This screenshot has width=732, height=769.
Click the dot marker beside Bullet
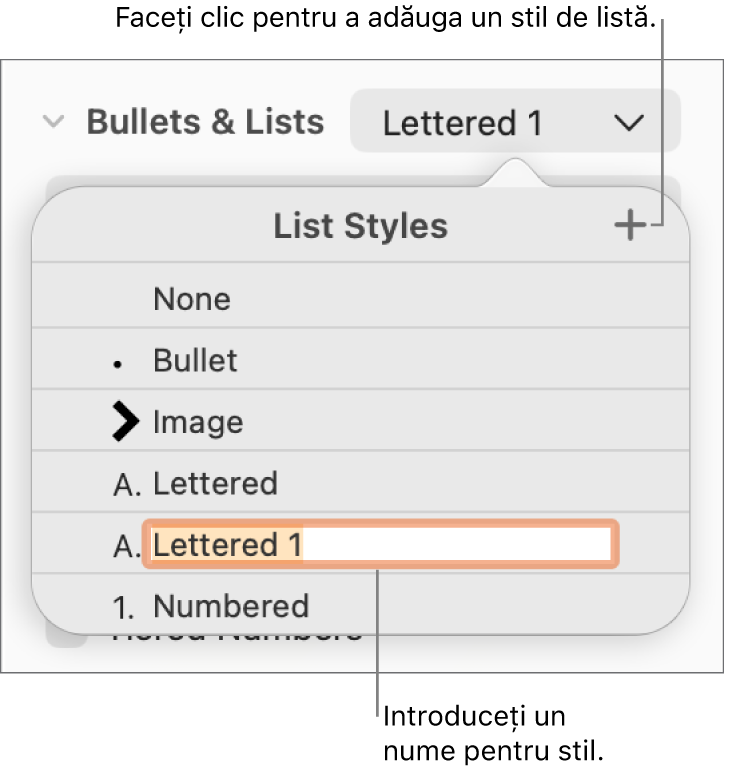point(118,365)
